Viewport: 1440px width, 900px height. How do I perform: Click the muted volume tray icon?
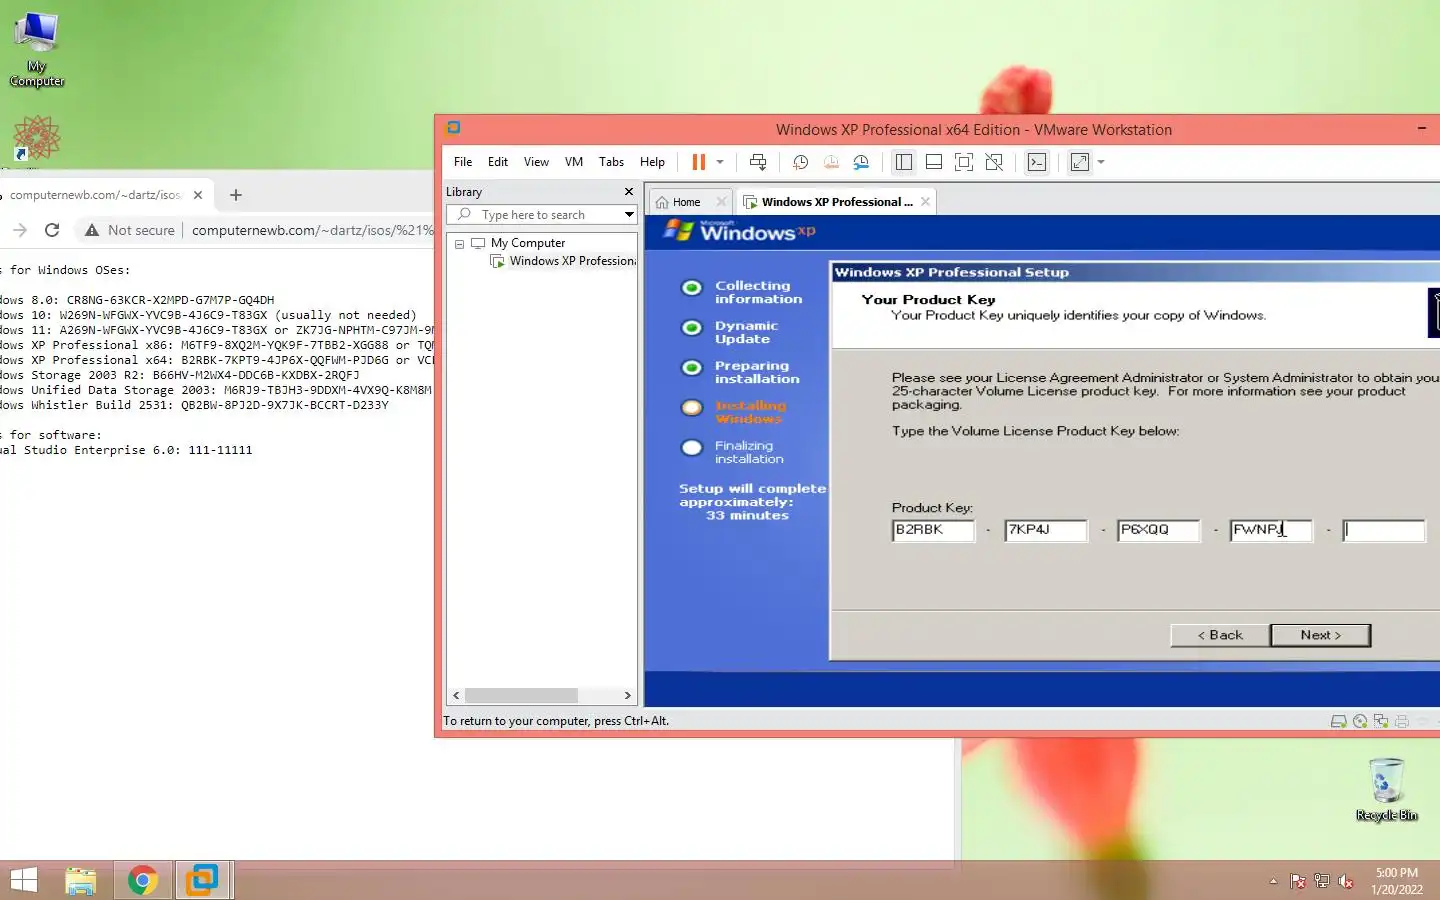1346,881
